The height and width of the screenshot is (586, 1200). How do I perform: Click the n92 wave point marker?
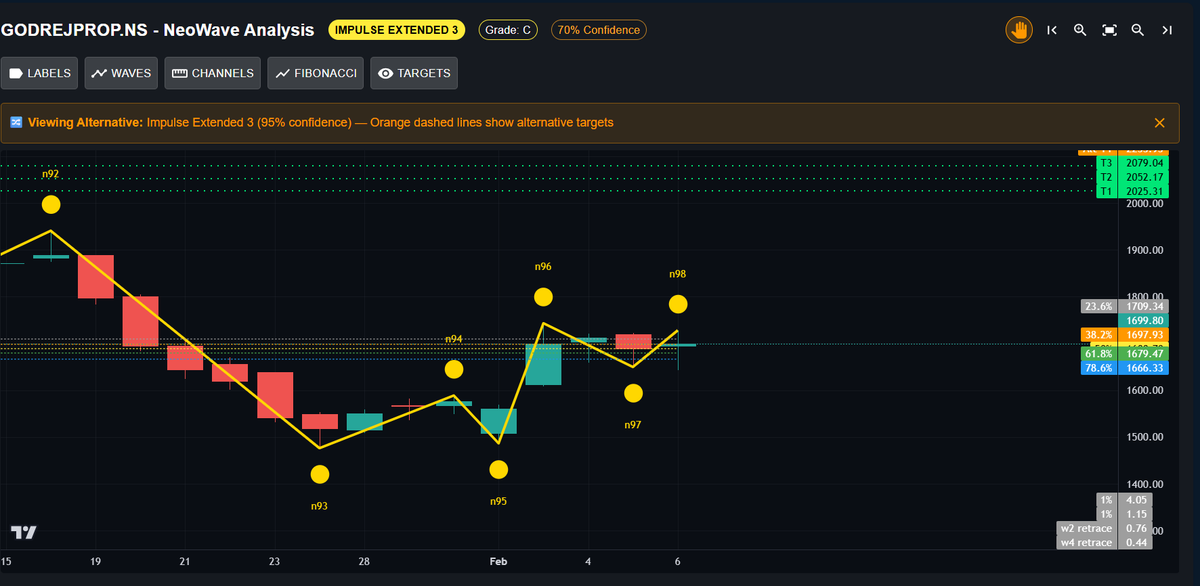tap(51, 204)
